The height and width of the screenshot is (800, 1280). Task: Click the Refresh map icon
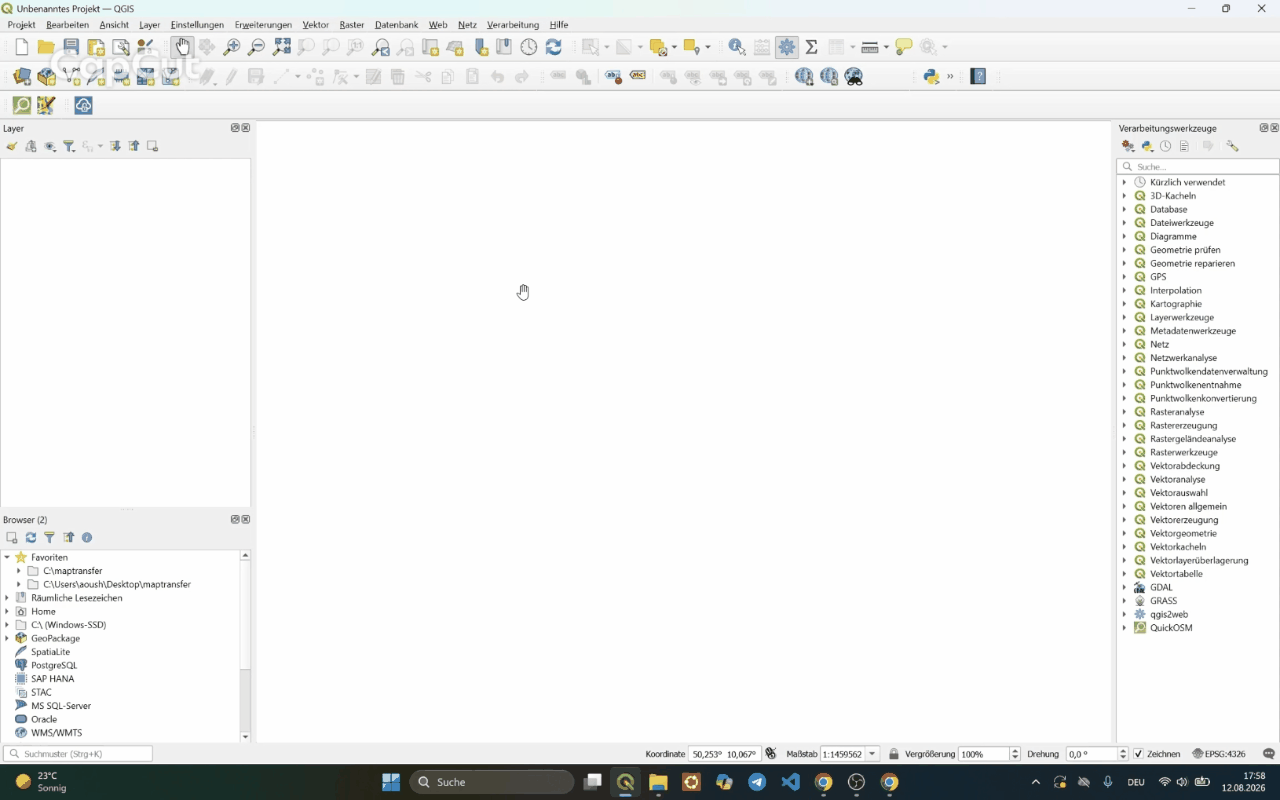553,47
